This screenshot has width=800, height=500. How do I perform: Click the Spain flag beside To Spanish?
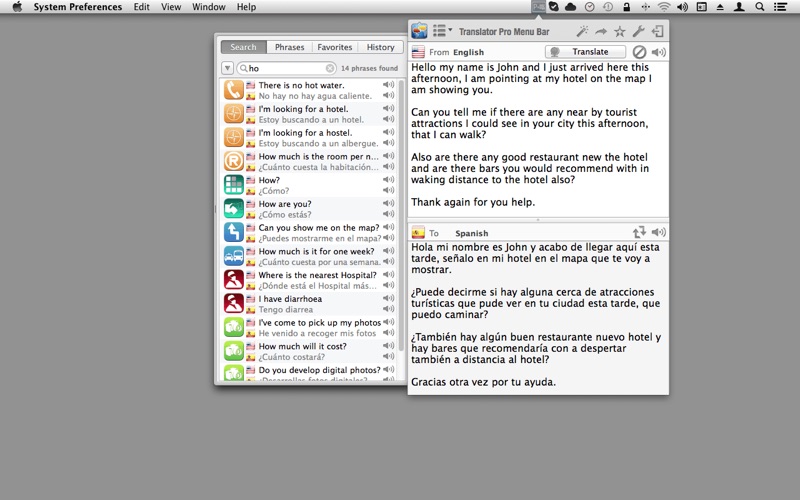[418, 233]
